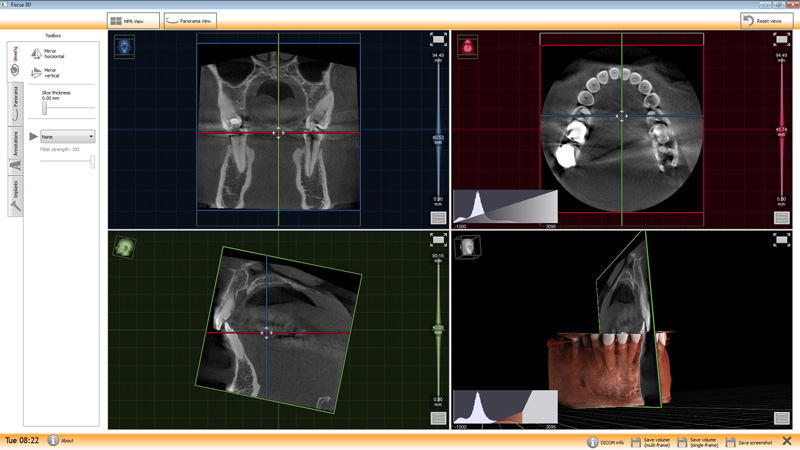Maximize the 3D rendering view
This screenshot has width=800, height=450.
(781, 240)
